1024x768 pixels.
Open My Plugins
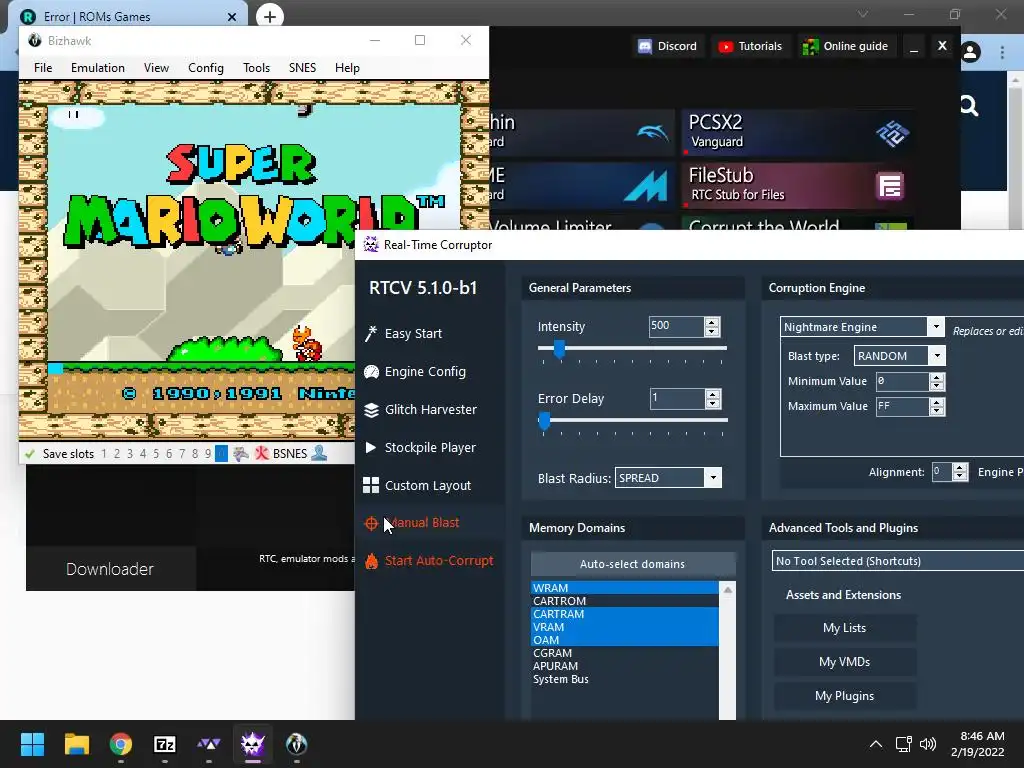pos(844,696)
